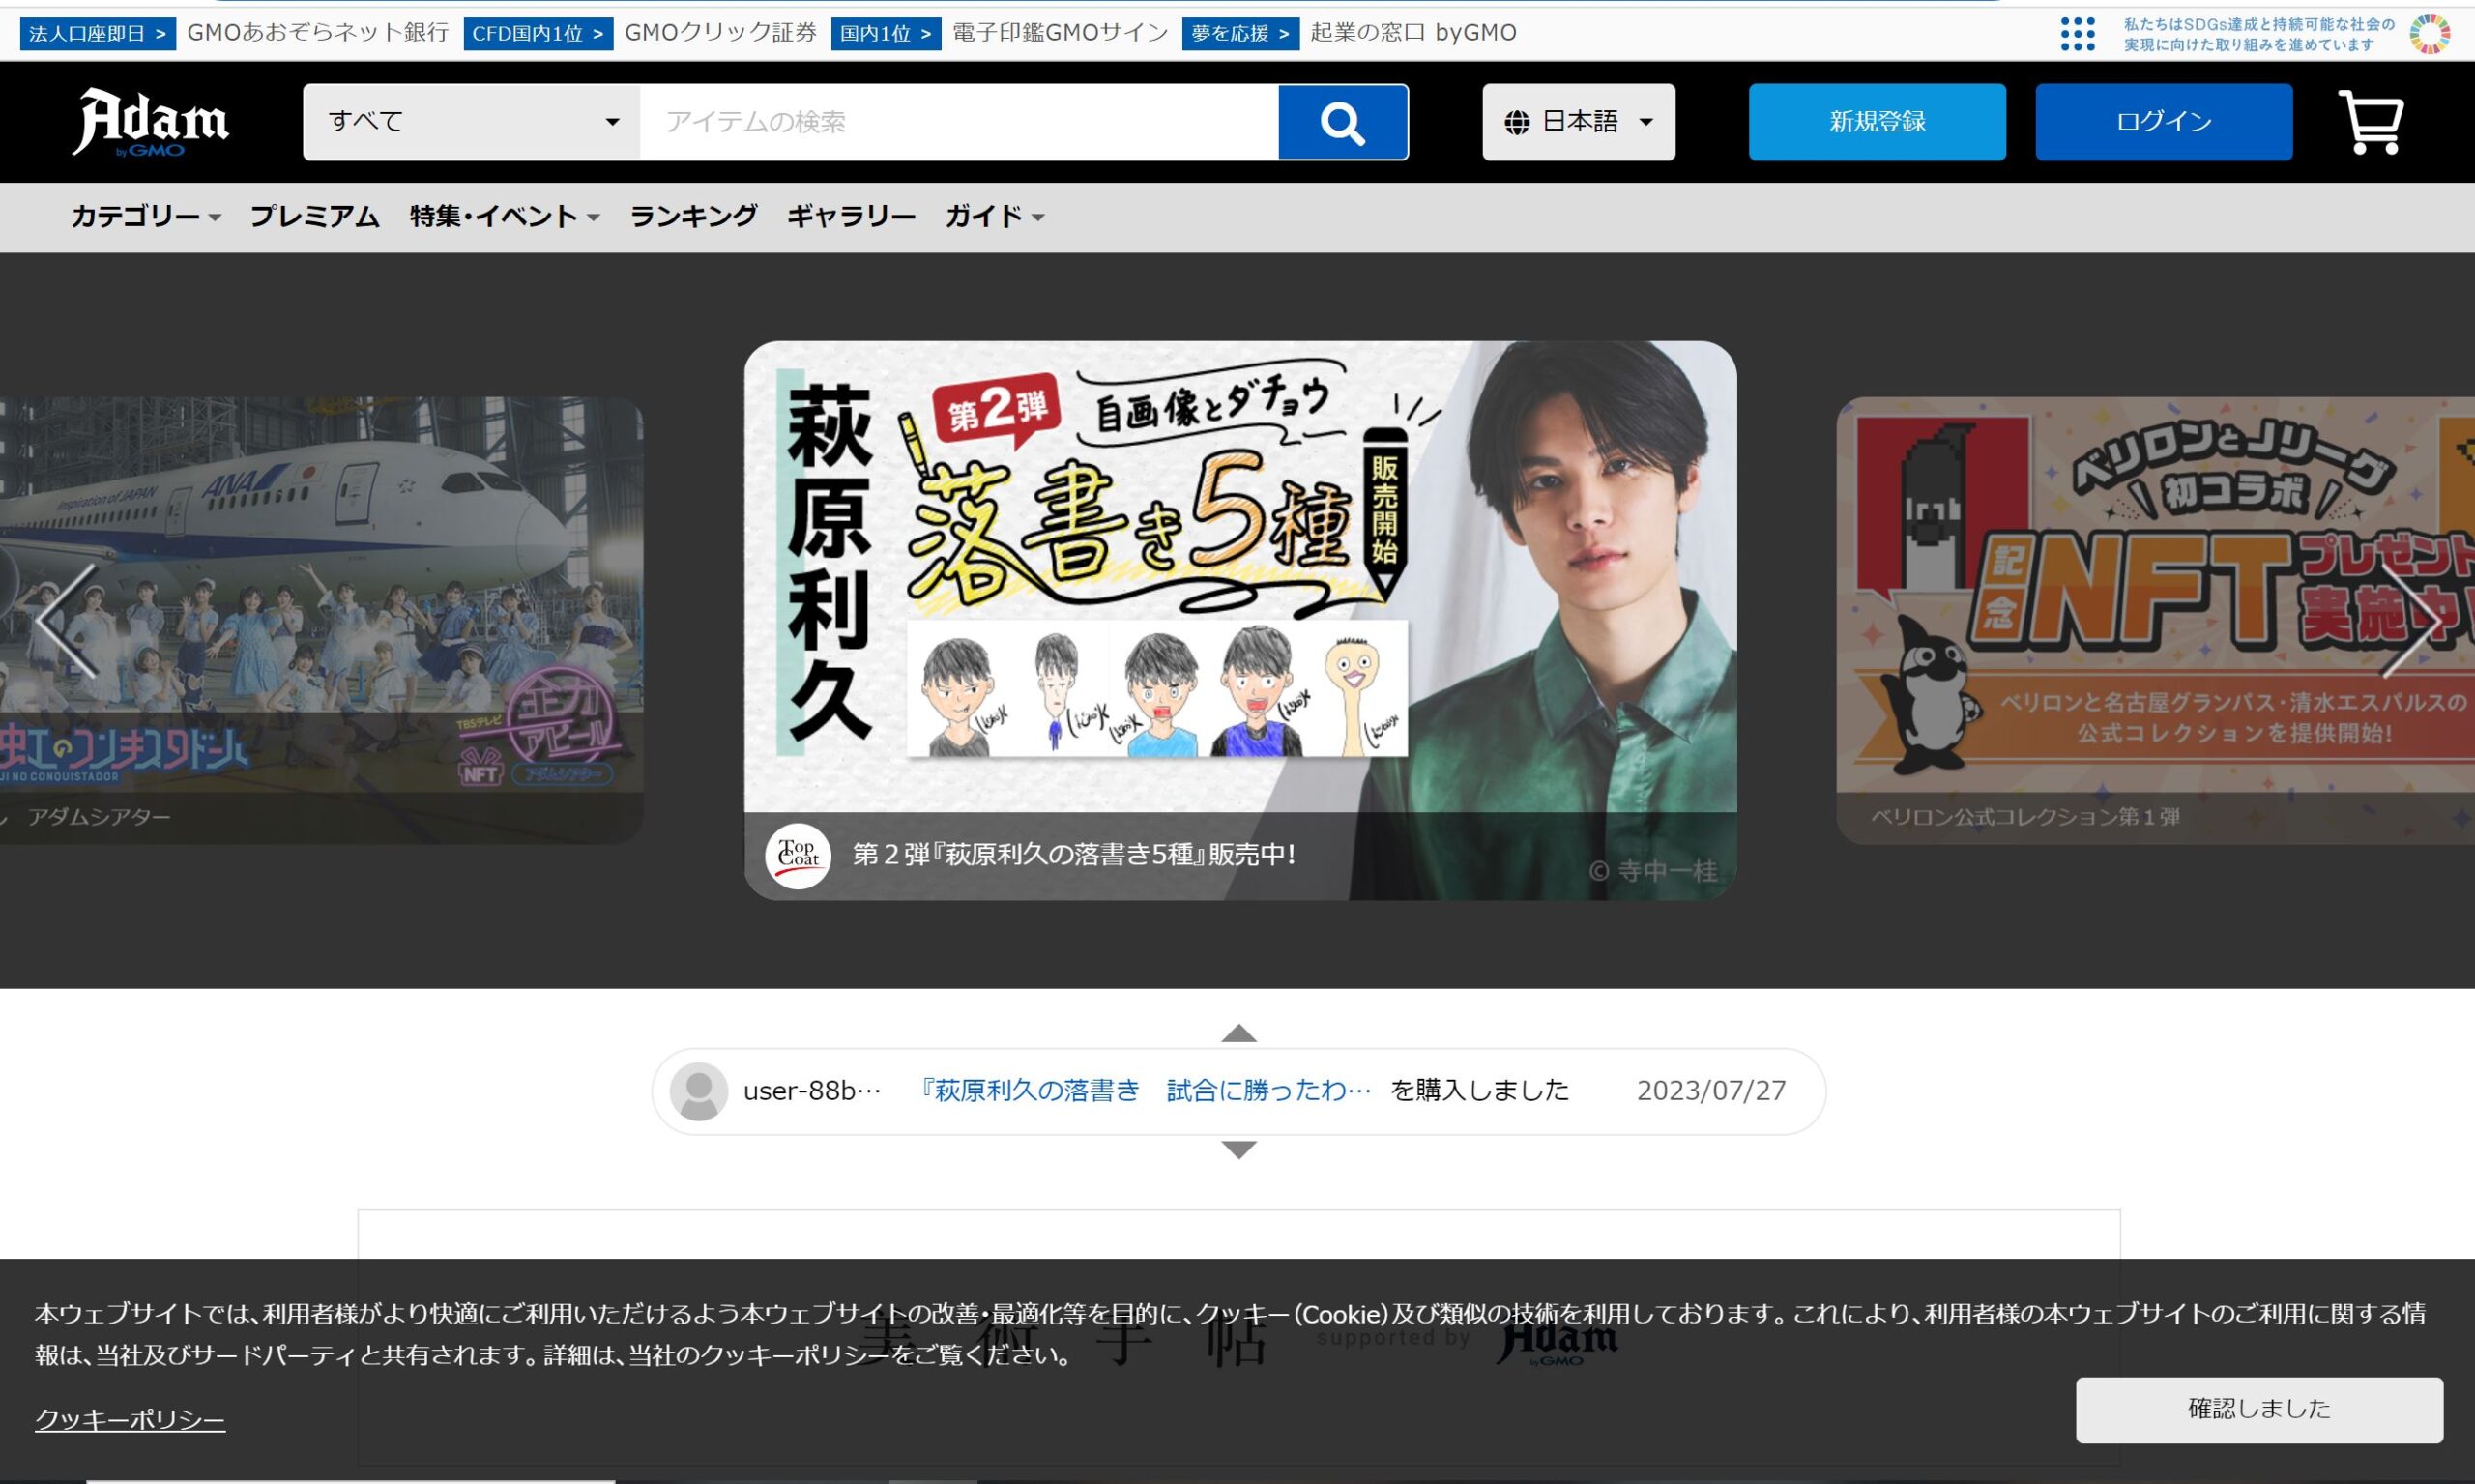The height and width of the screenshot is (1484, 2475).
Task: Open the ランキング page
Action: point(693,216)
